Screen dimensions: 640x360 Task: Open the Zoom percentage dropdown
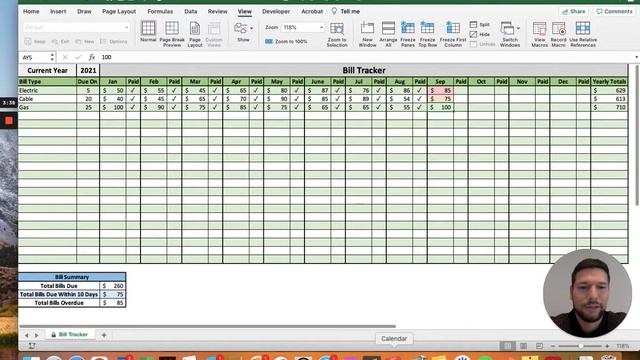point(321,27)
